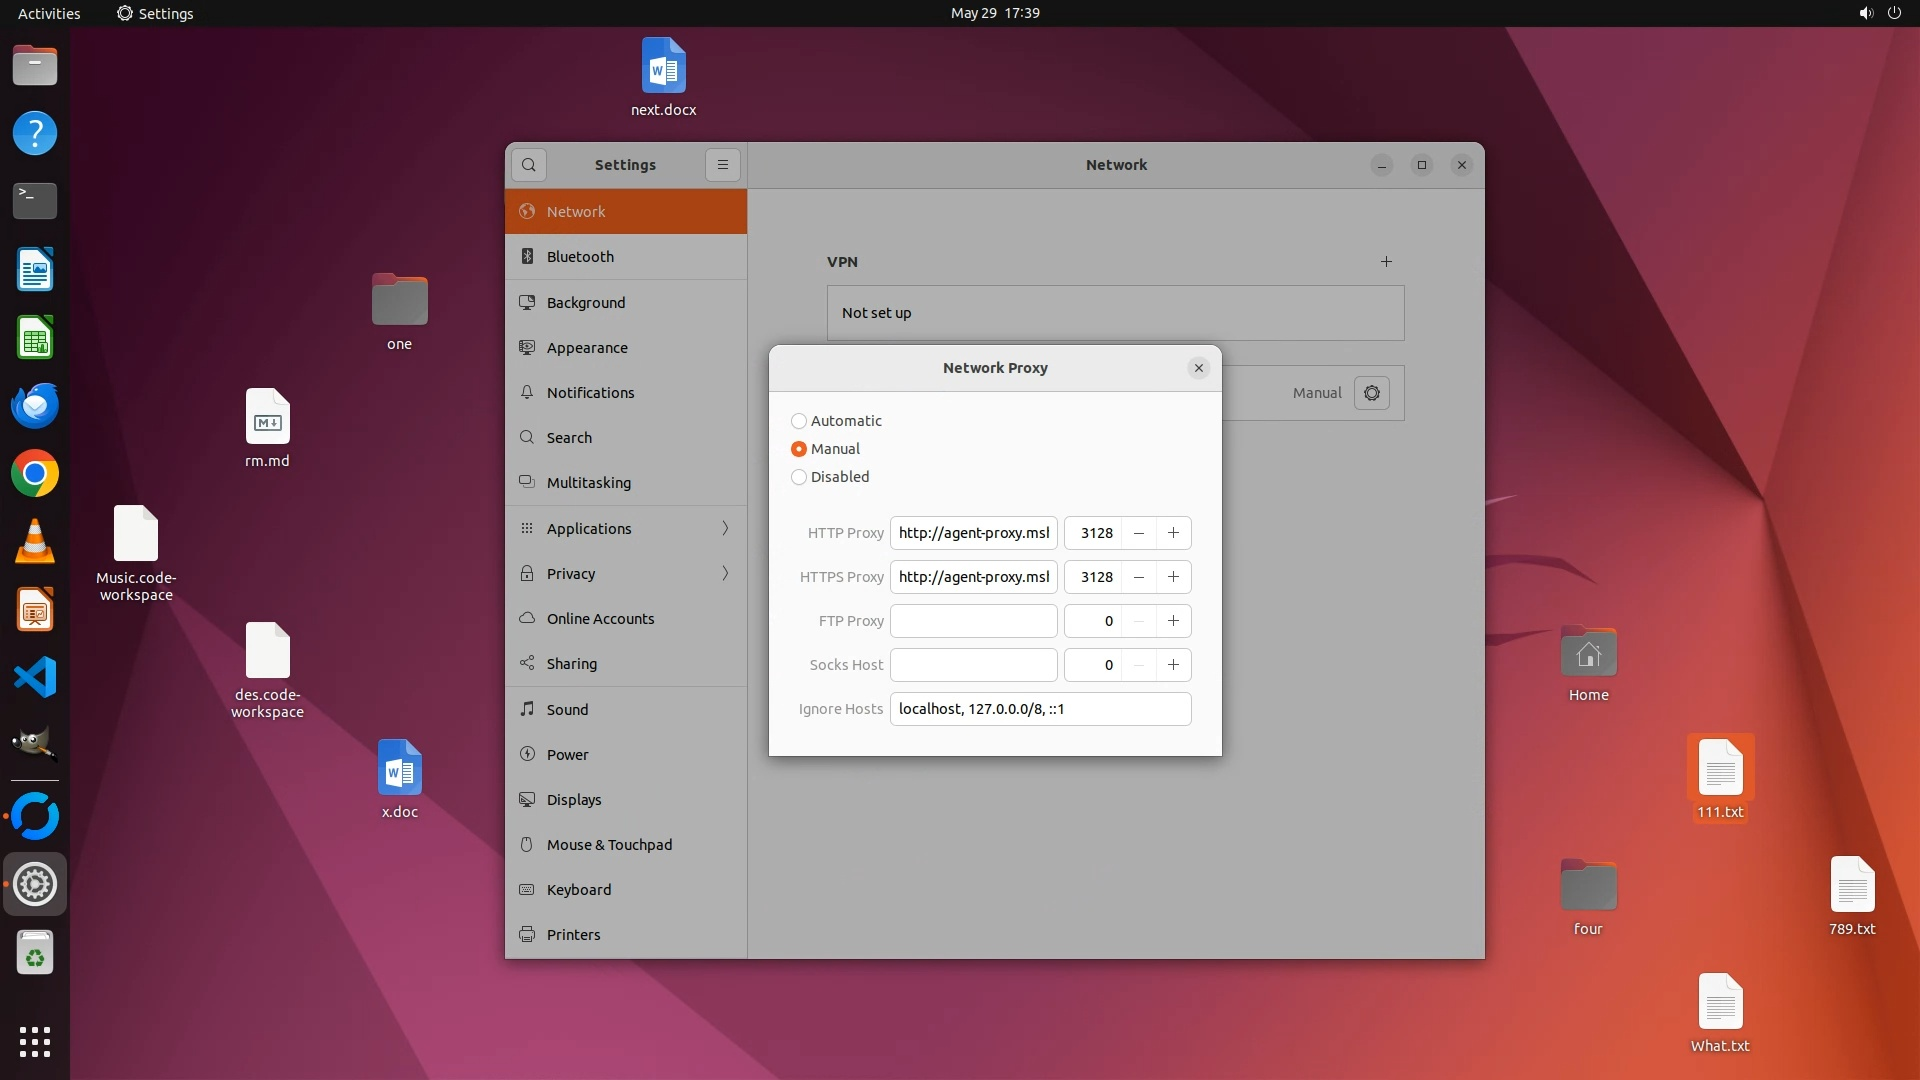The width and height of the screenshot is (1920, 1080).
Task: Select the Automatic proxy radio button
Action: tap(799, 421)
